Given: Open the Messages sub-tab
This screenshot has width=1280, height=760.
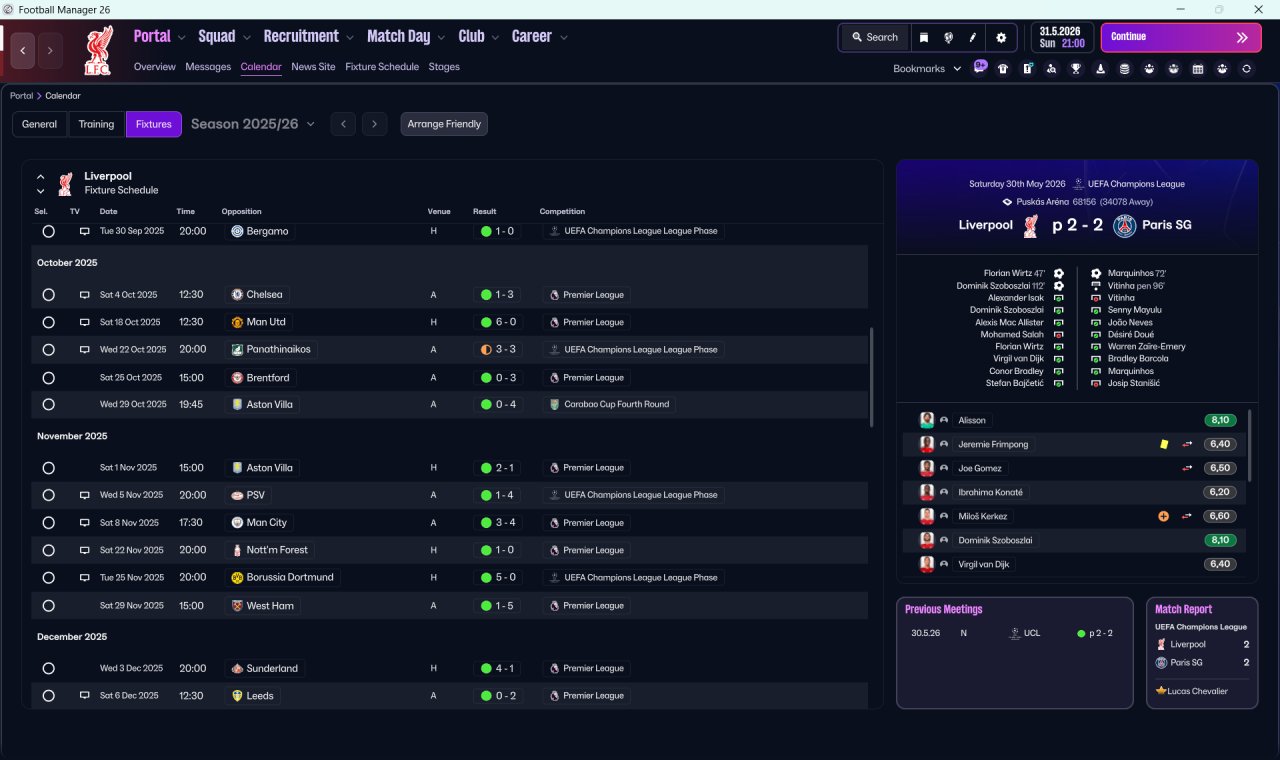Looking at the screenshot, I should [208, 67].
